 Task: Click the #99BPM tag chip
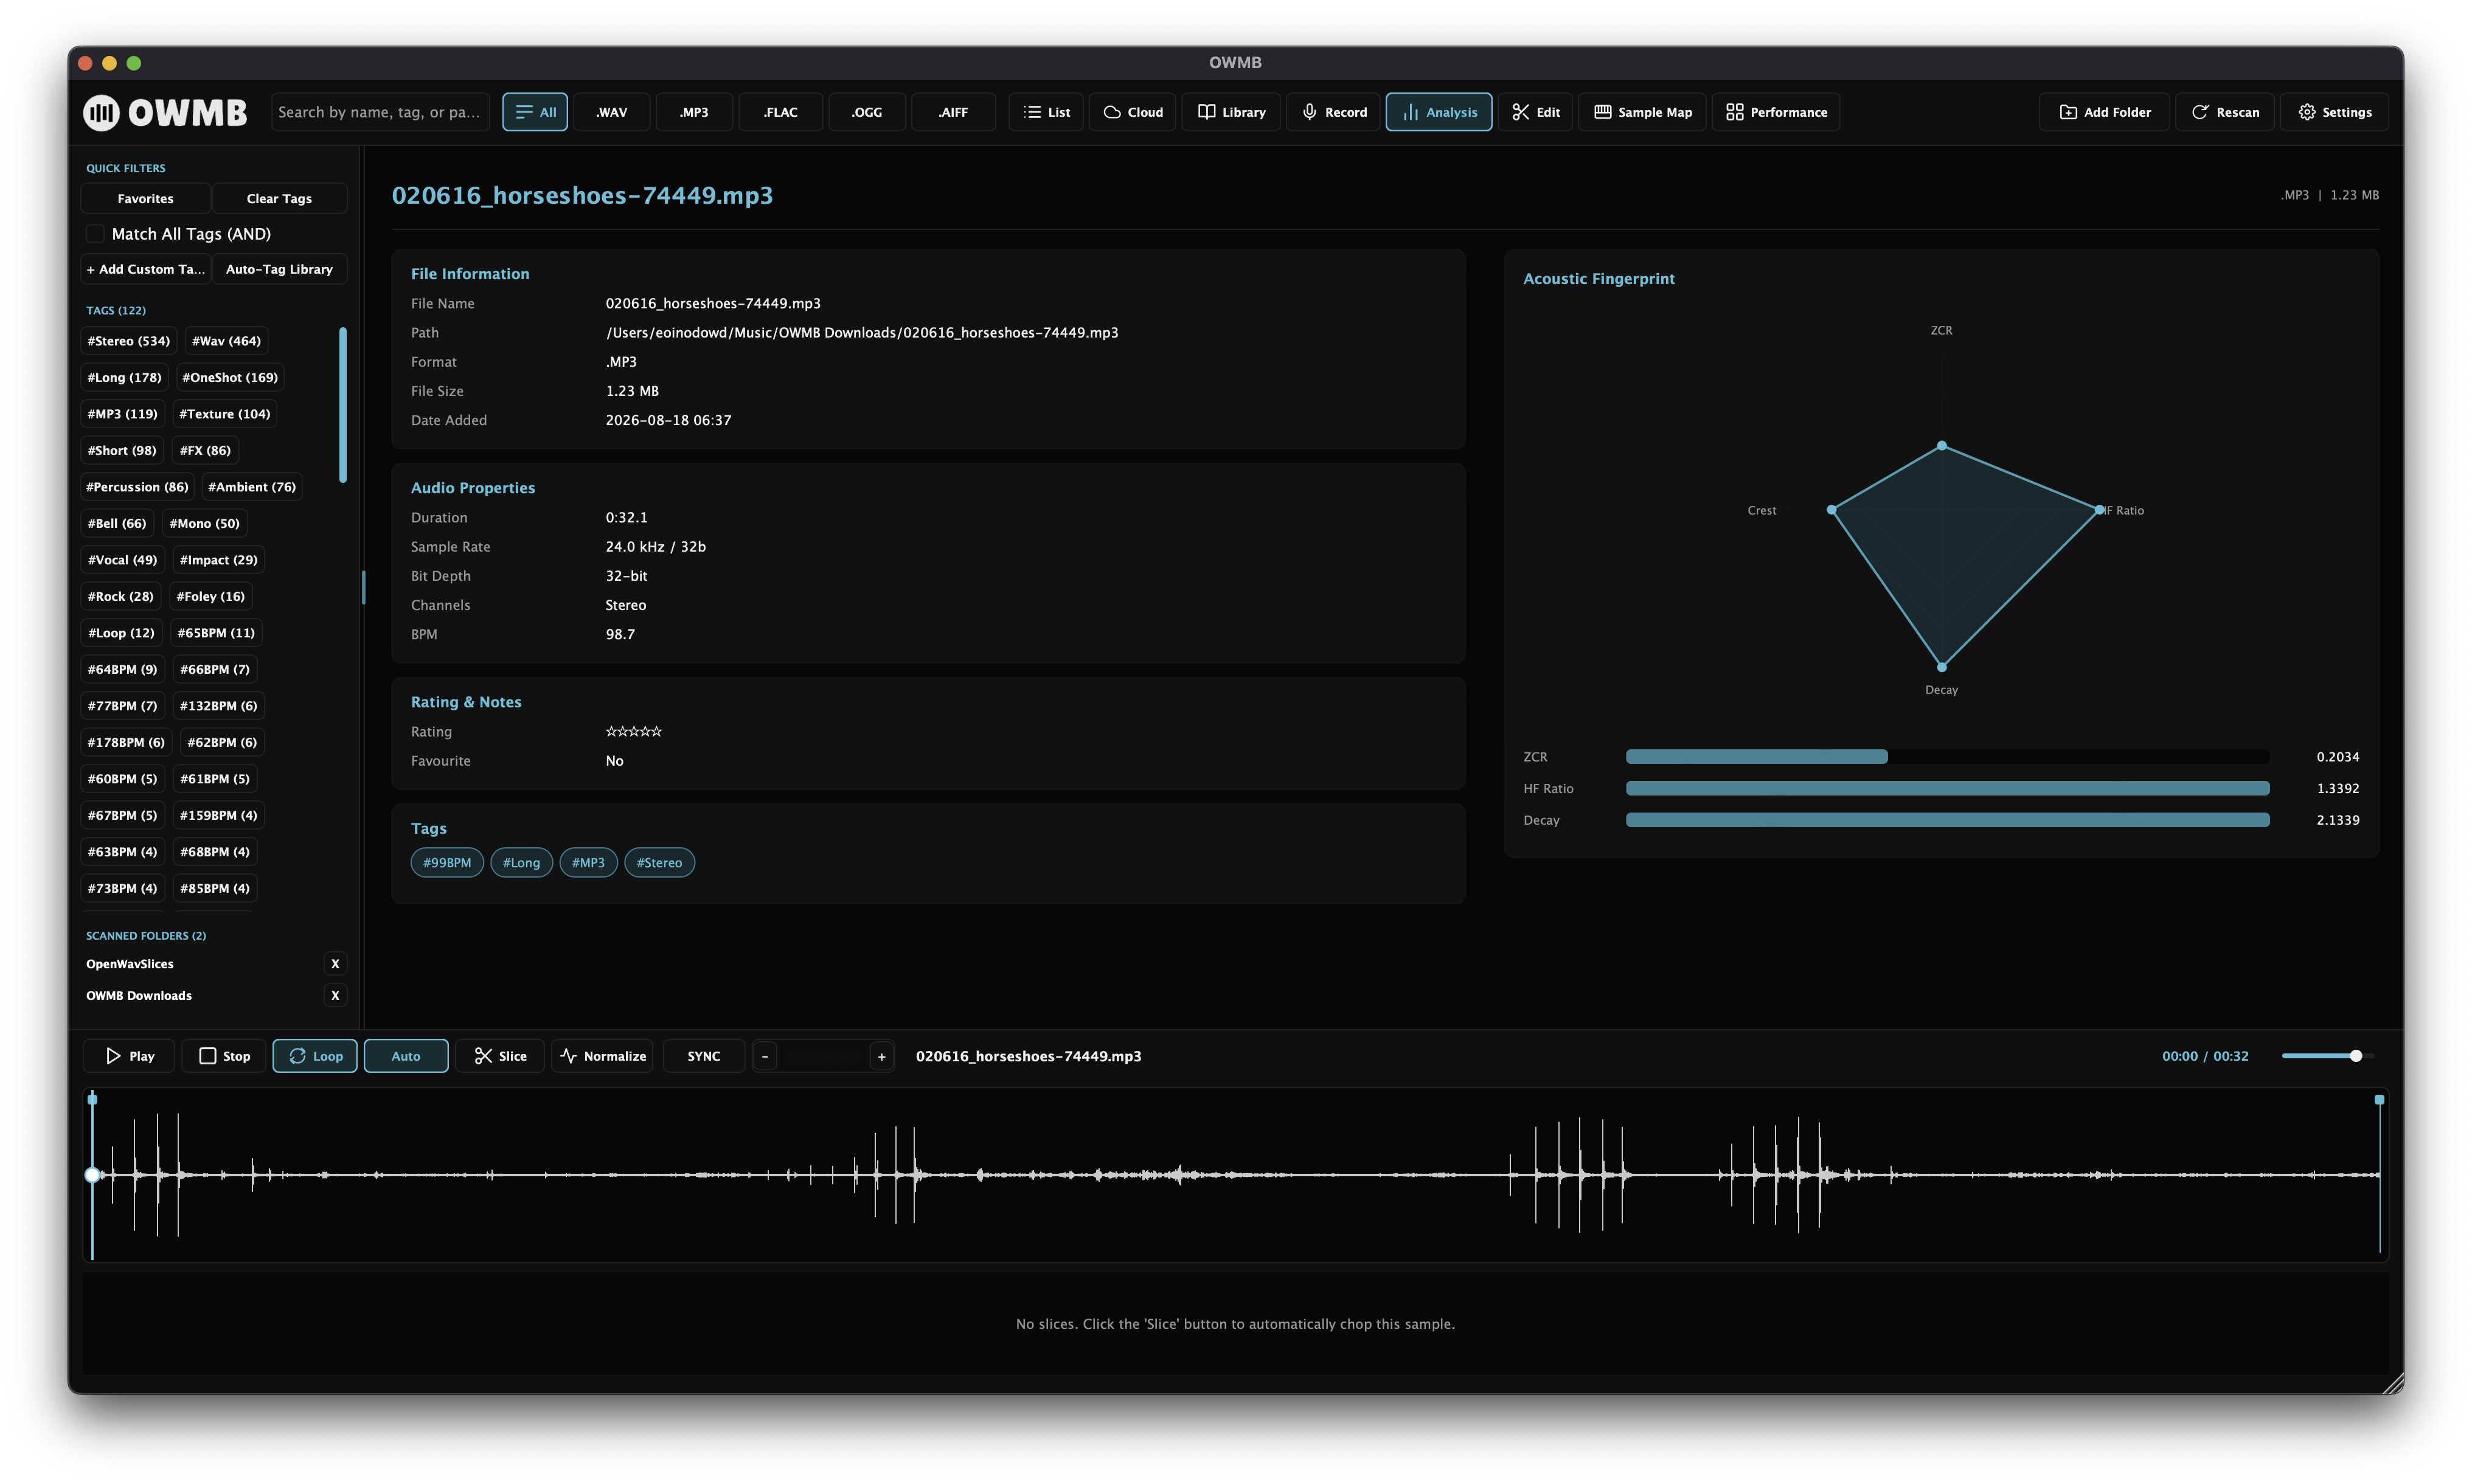(447, 862)
